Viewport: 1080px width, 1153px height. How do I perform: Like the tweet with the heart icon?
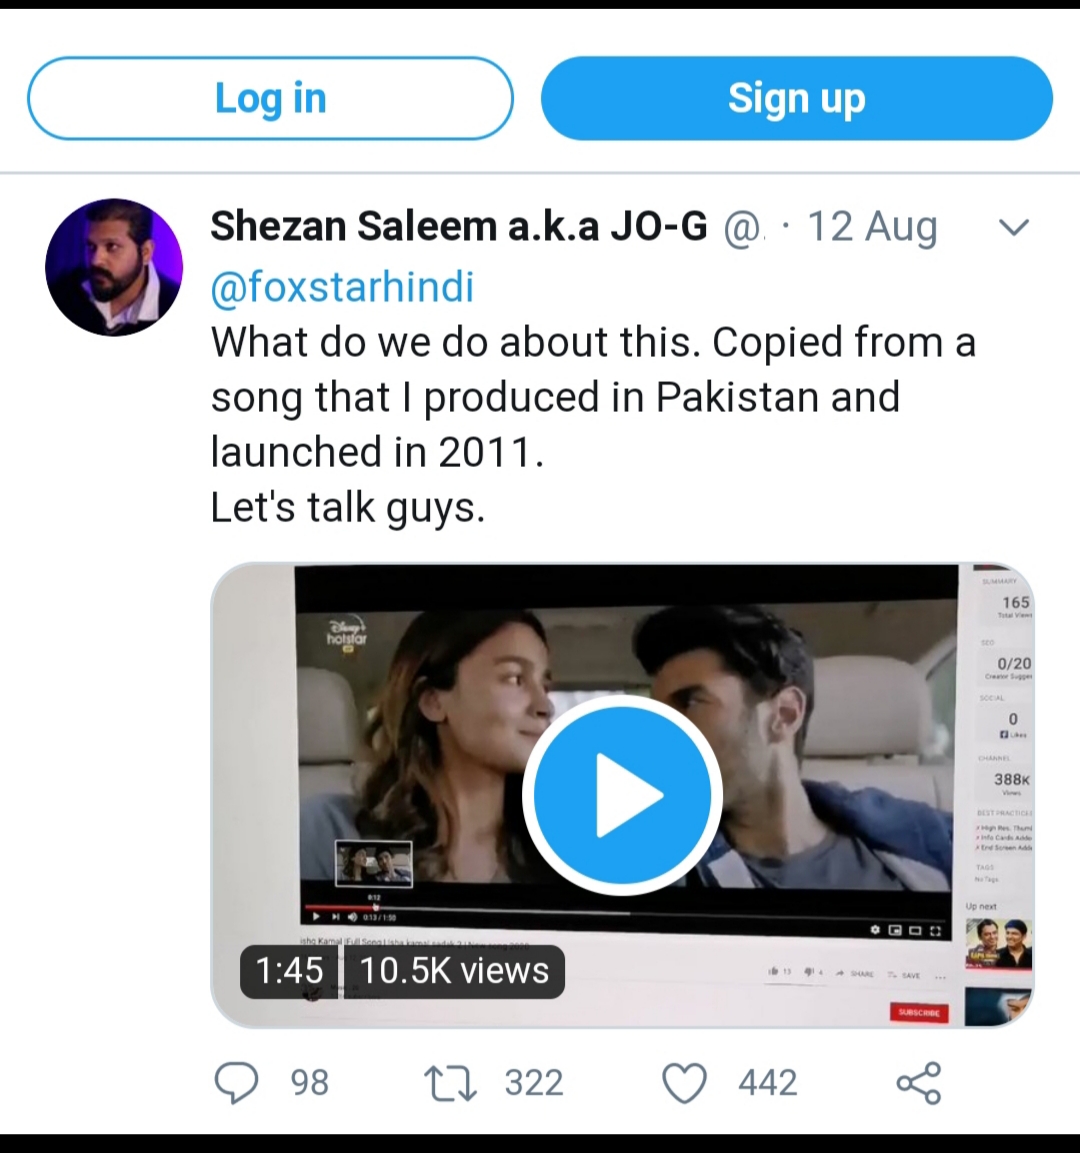pyautogui.click(x=685, y=1082)
